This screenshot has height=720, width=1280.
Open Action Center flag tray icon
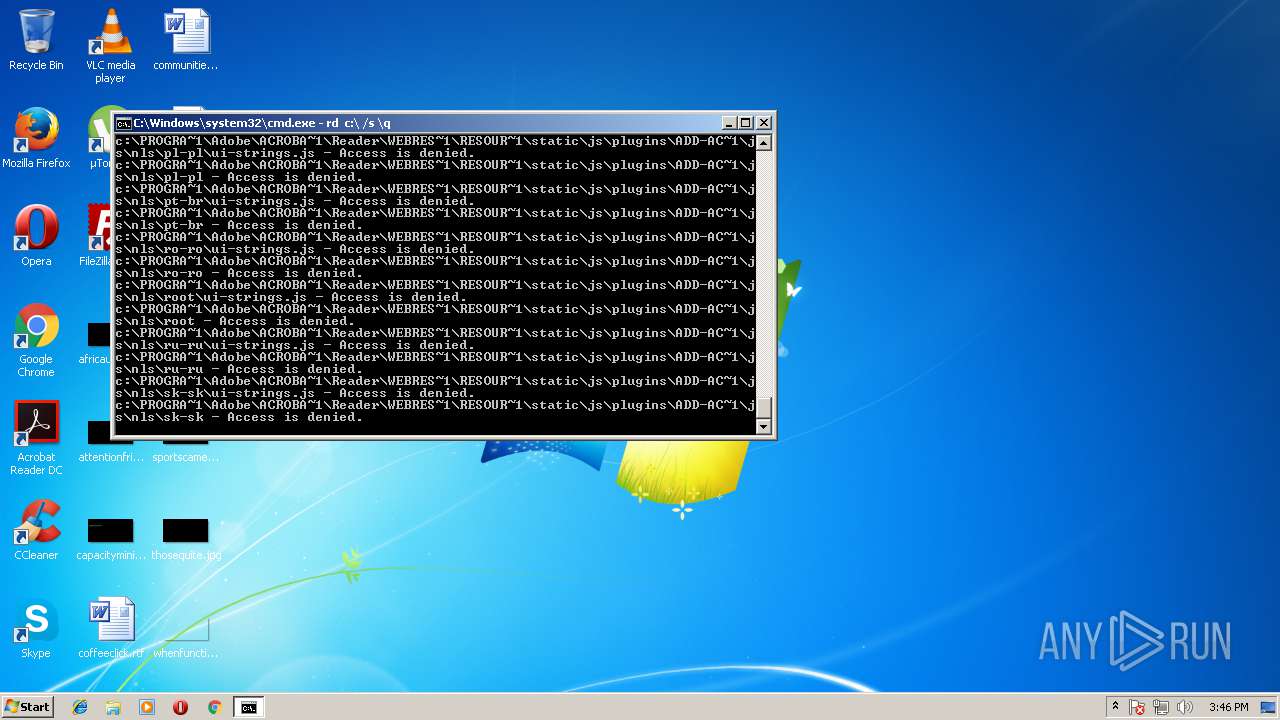pos(1137,707)
